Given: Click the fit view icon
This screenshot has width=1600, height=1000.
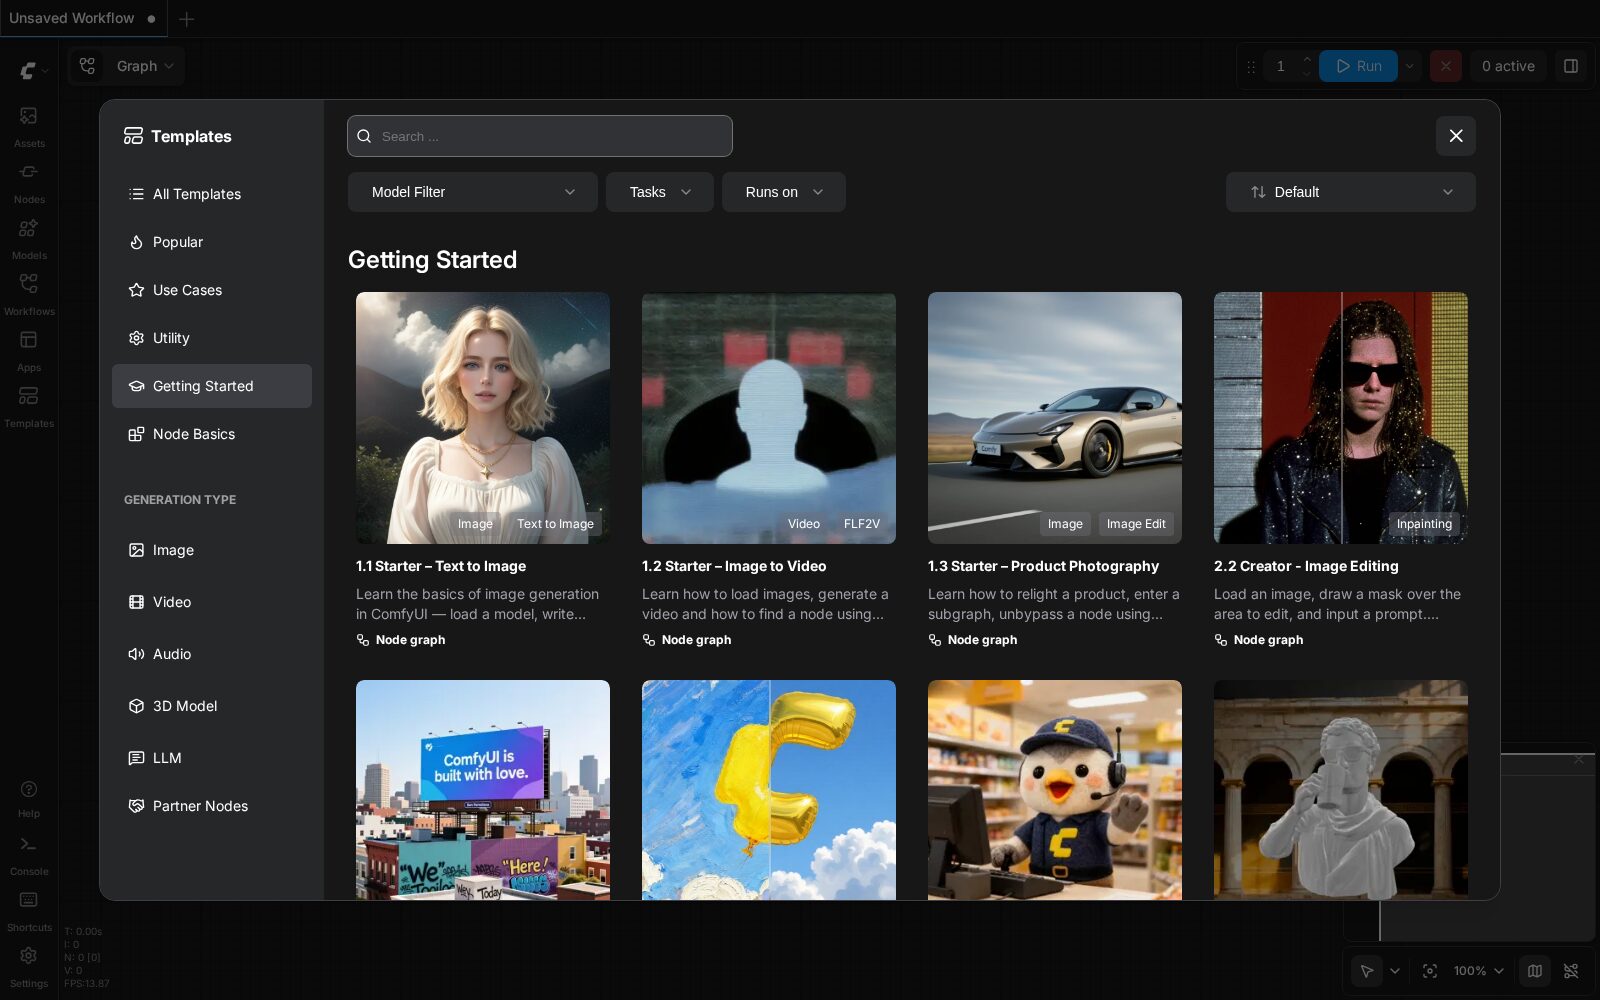Looking at the screenshot, I should tap(1430, 971).
